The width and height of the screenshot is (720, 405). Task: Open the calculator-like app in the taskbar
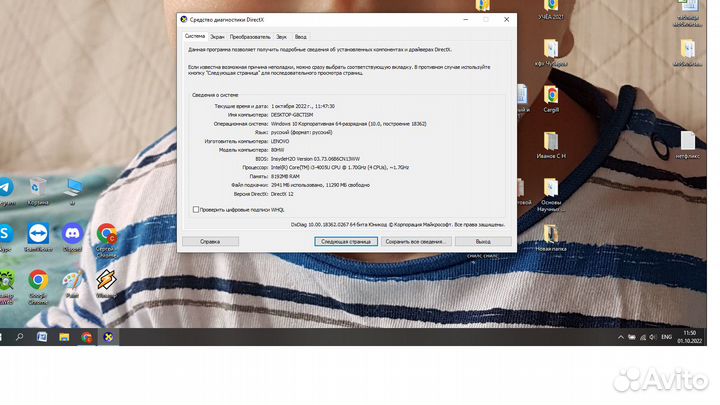[42, 337]
